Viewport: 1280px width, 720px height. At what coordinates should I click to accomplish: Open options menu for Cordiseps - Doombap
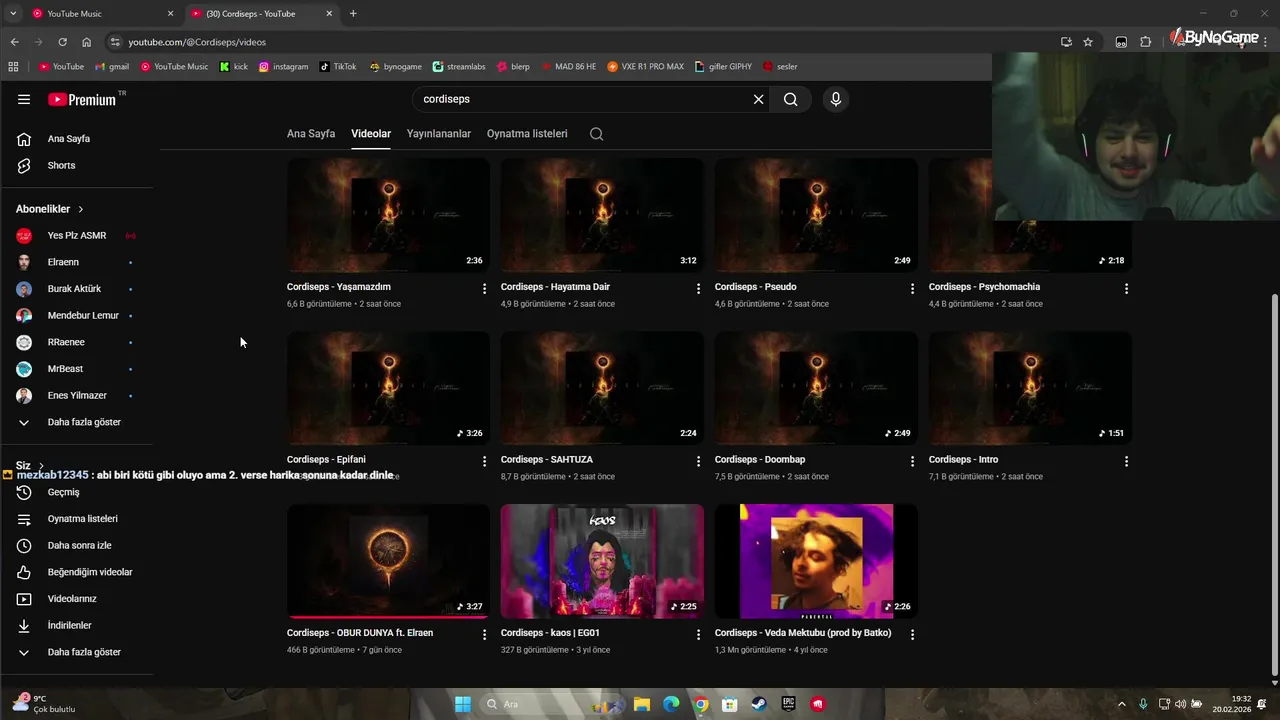(912, 461)
